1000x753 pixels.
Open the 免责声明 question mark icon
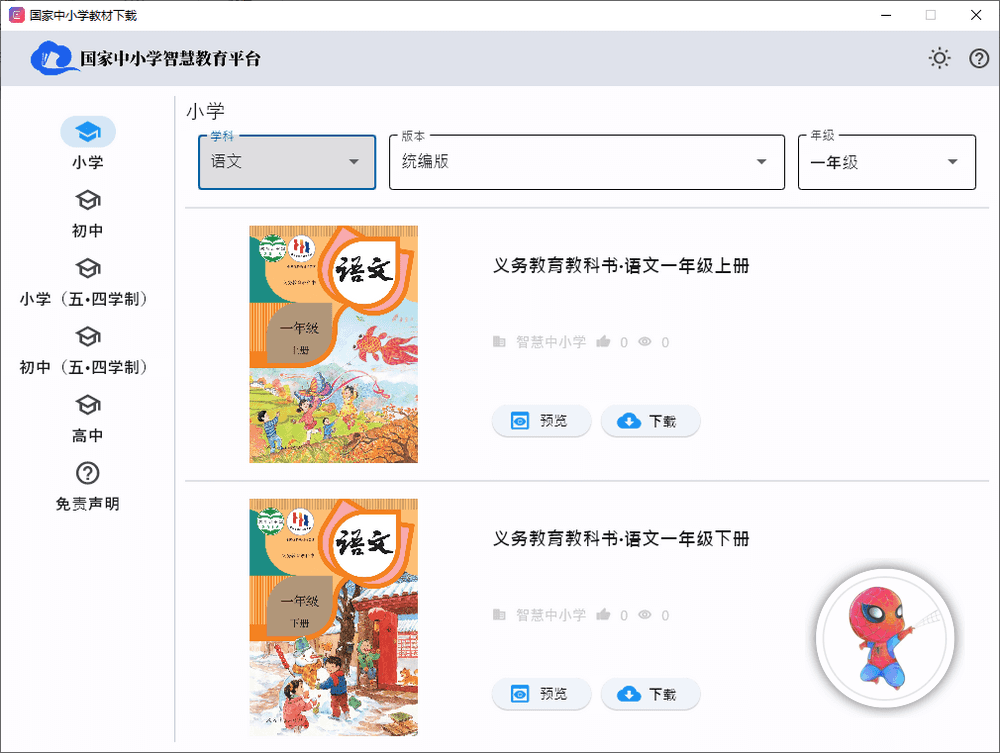[x=88, y=472]
